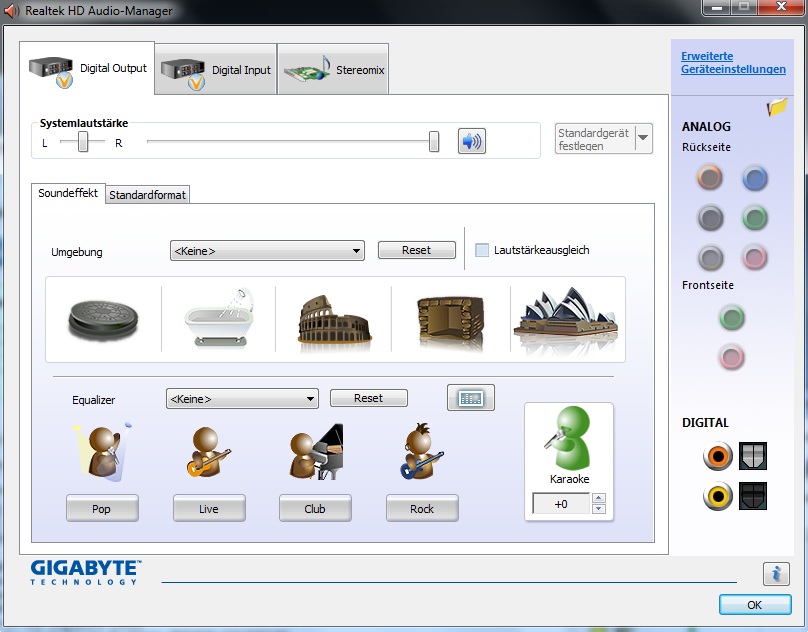
Task: Open the Equalizer preset dropdown
Action: point(242,398)
